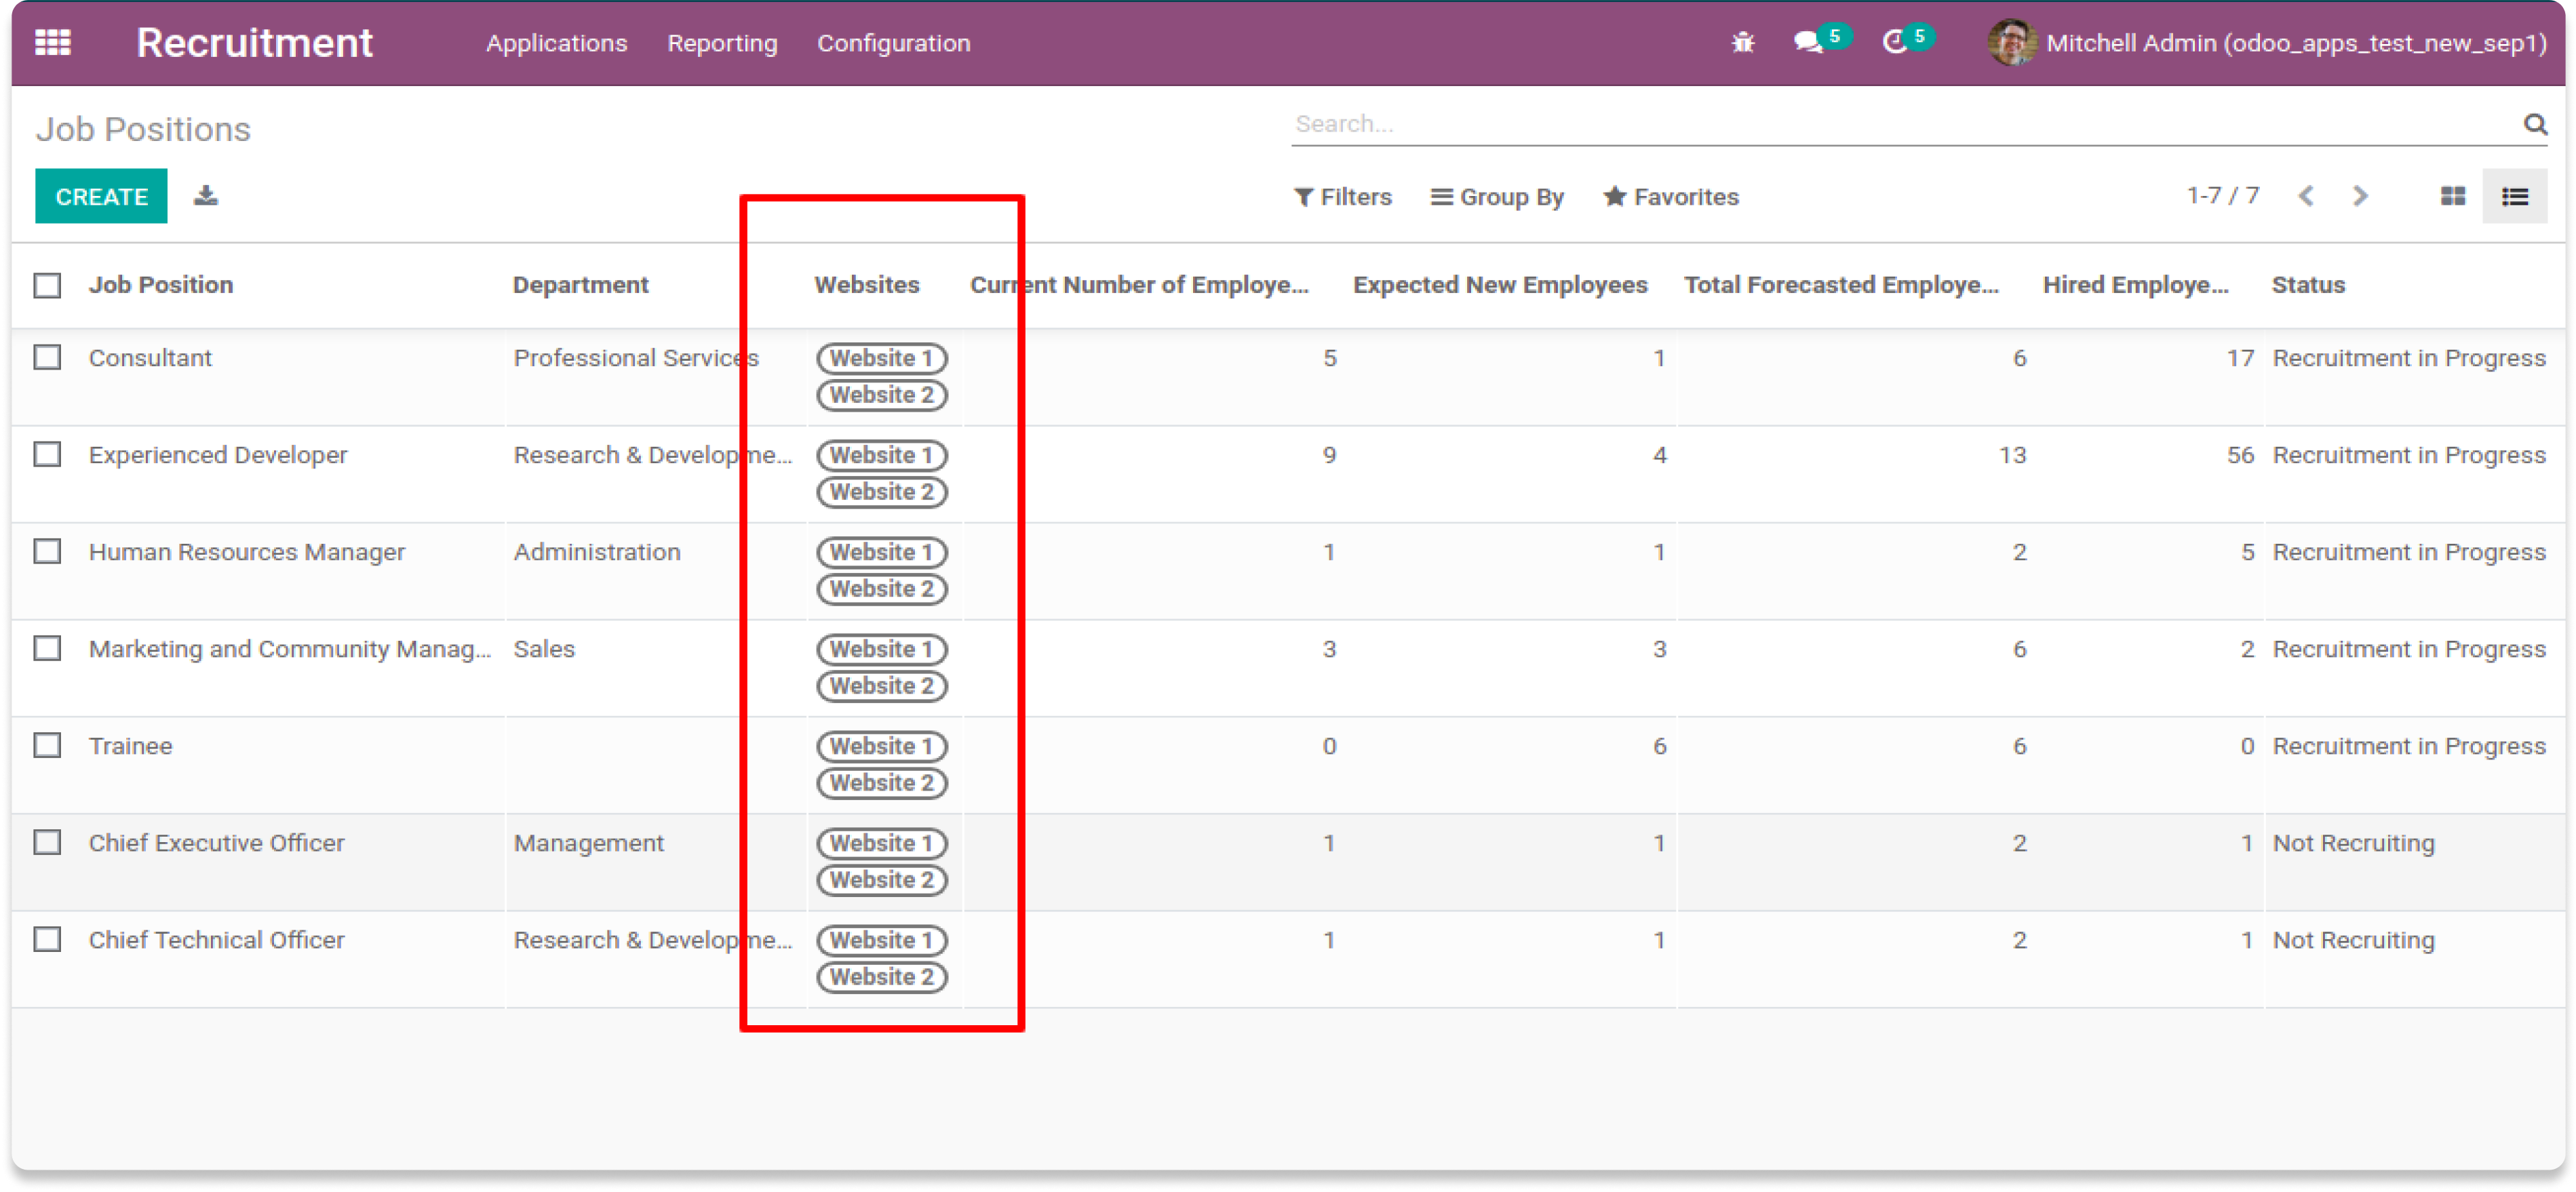This screenshot has width=2576, height=1192.
Task: Open the Chief Technical Officer record
Action: point(216,940)
